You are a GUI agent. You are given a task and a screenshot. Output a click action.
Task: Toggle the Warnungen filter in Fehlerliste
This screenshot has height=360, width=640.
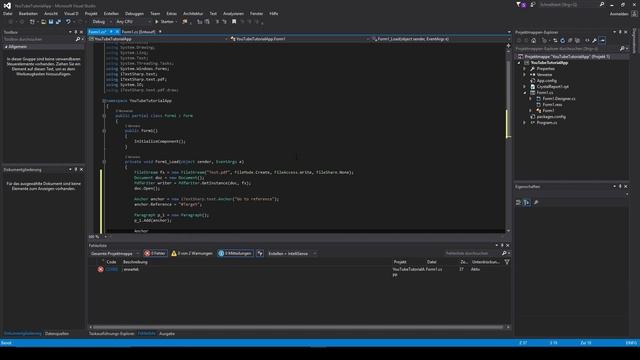[192, 253]
